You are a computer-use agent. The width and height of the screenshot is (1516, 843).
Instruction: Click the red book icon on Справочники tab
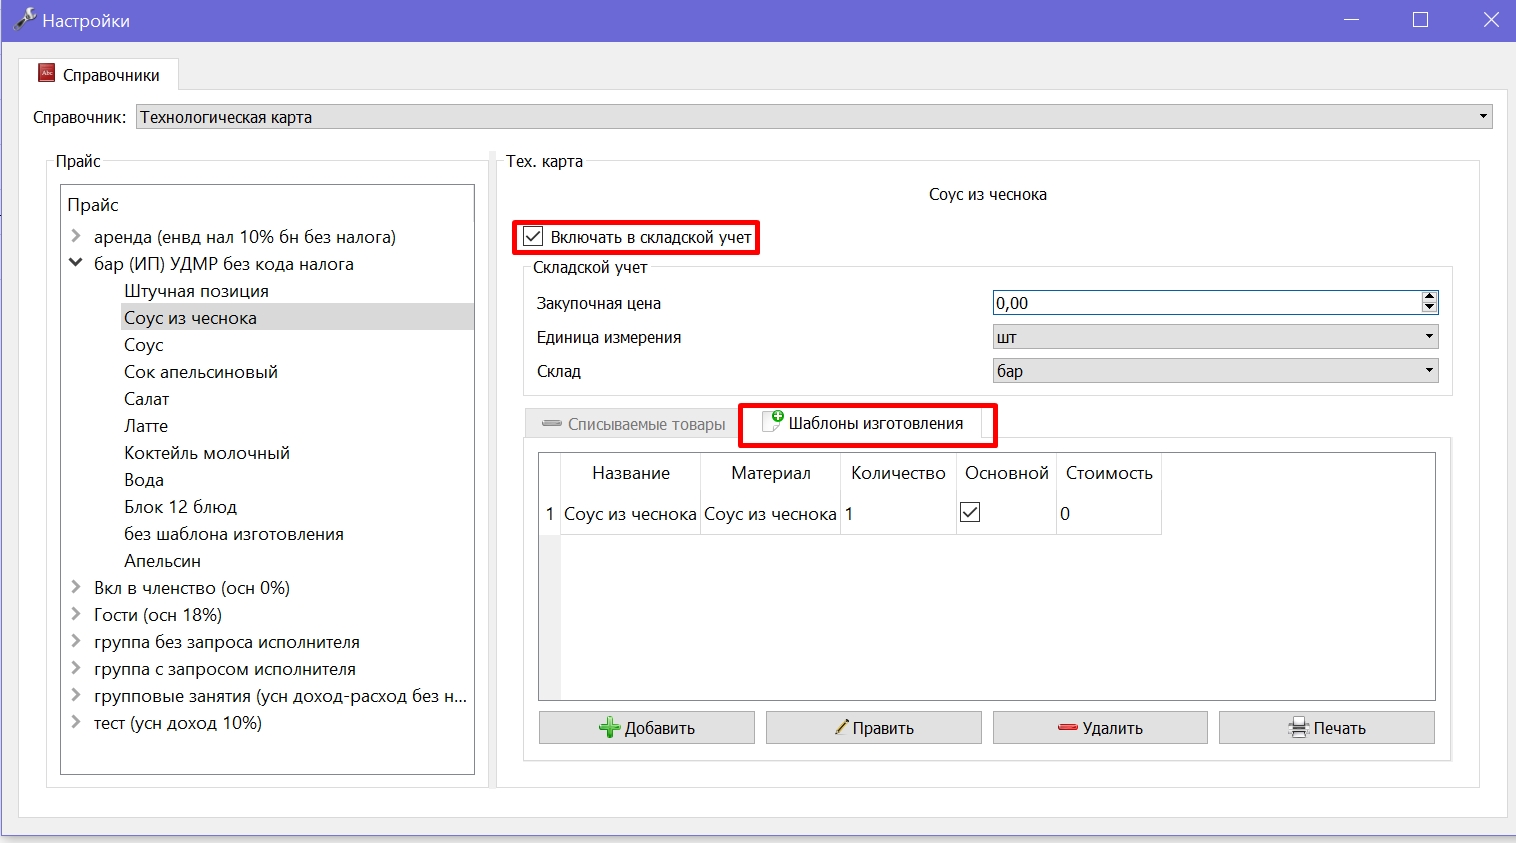click(46, 73)
